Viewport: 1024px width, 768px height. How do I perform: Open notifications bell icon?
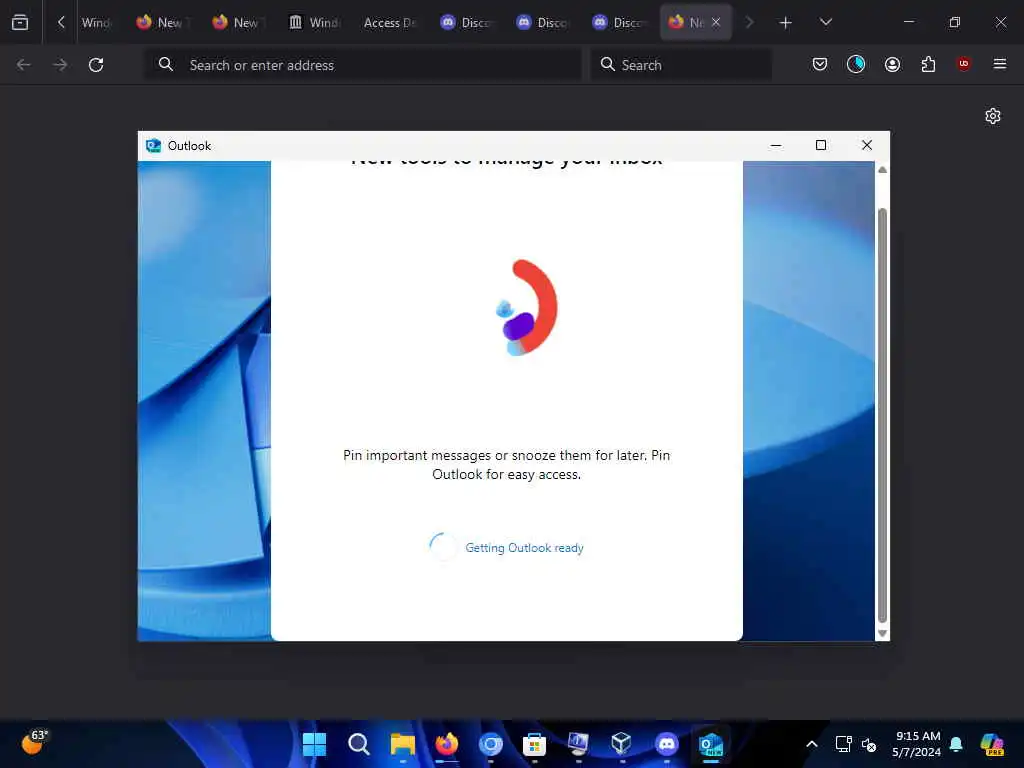point(956,744)
